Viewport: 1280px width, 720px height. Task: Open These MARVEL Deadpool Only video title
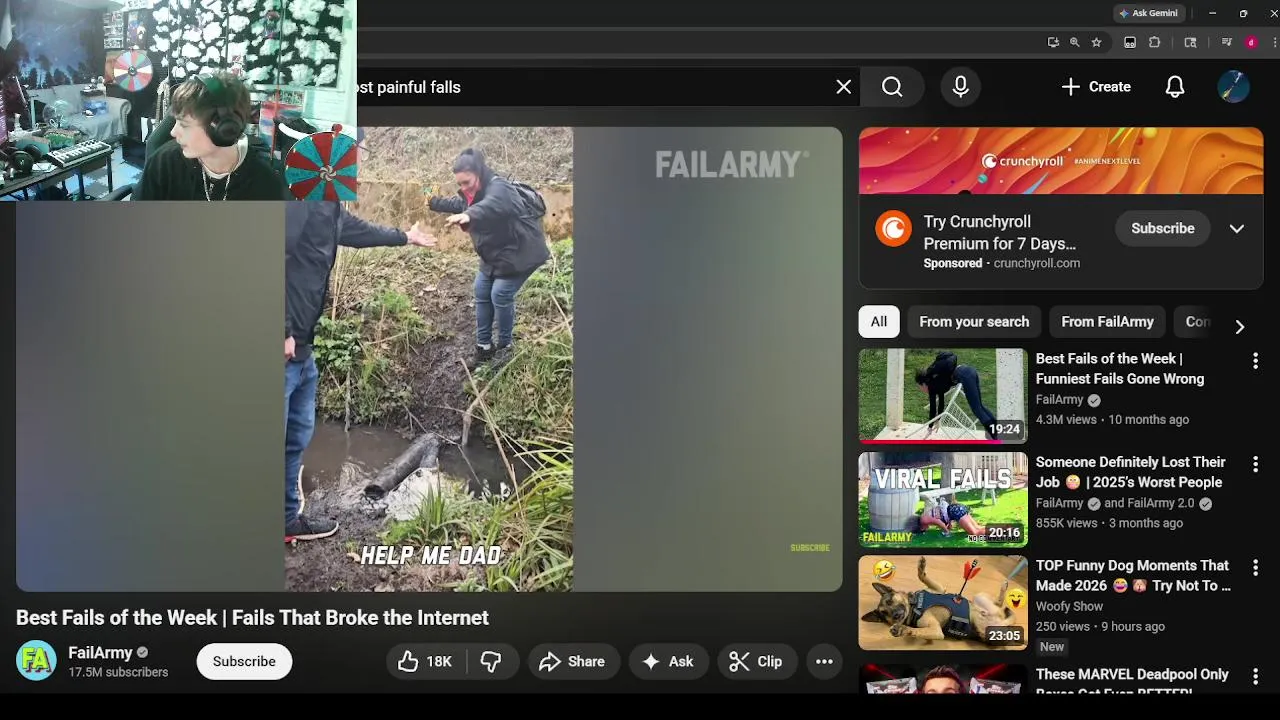[1133, 681]
